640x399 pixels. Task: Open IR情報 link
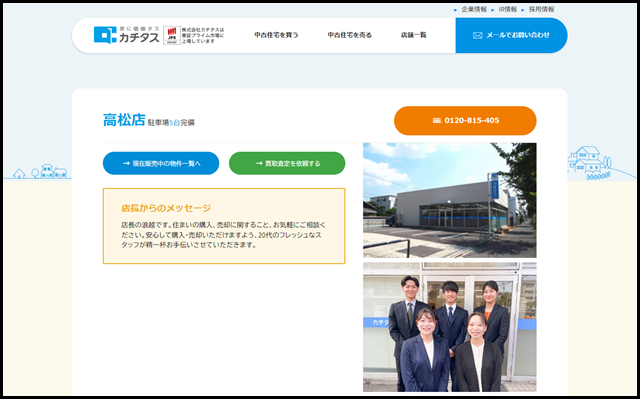[x=508, y=9]
